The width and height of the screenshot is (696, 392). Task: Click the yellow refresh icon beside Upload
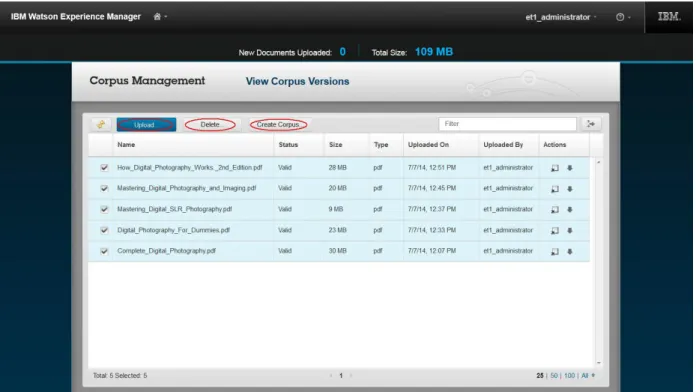[x=101, y=124]
